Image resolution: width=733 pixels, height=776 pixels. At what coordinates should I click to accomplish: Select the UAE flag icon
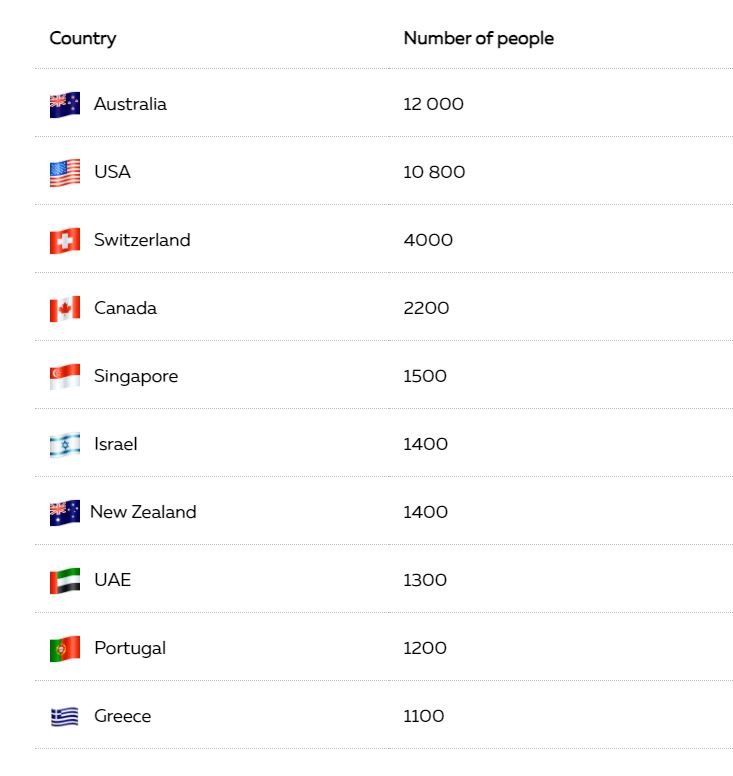point(65,581)
